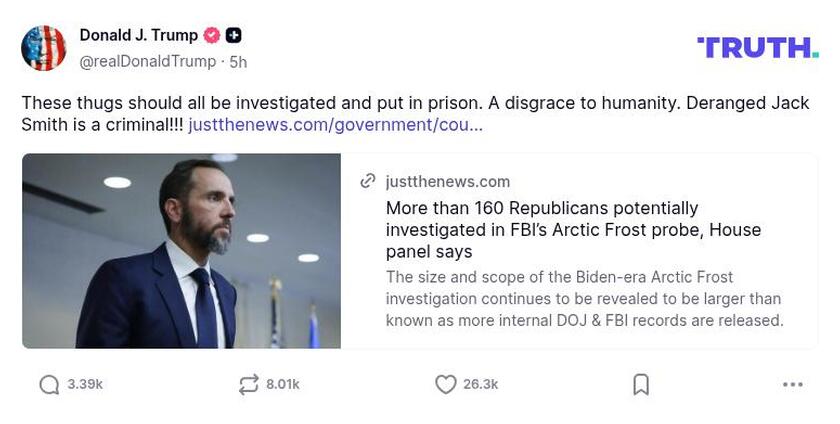Click the TRUTH. logo
The width and height of the screenshot is (840, 424).
click(x=758, y=47)
